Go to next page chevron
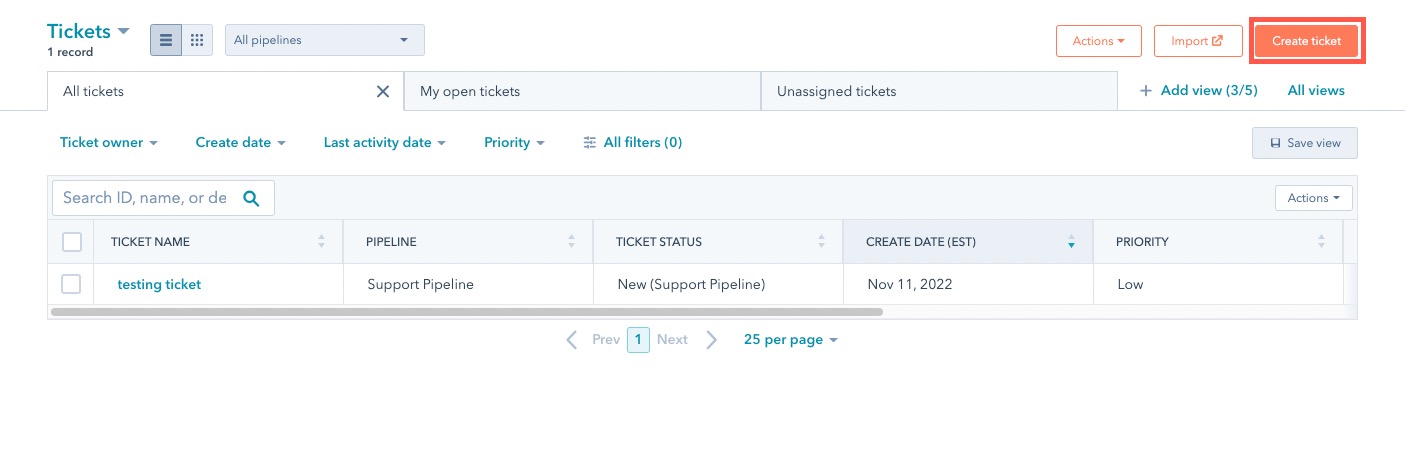The image size is (1405, 451). 711,340
